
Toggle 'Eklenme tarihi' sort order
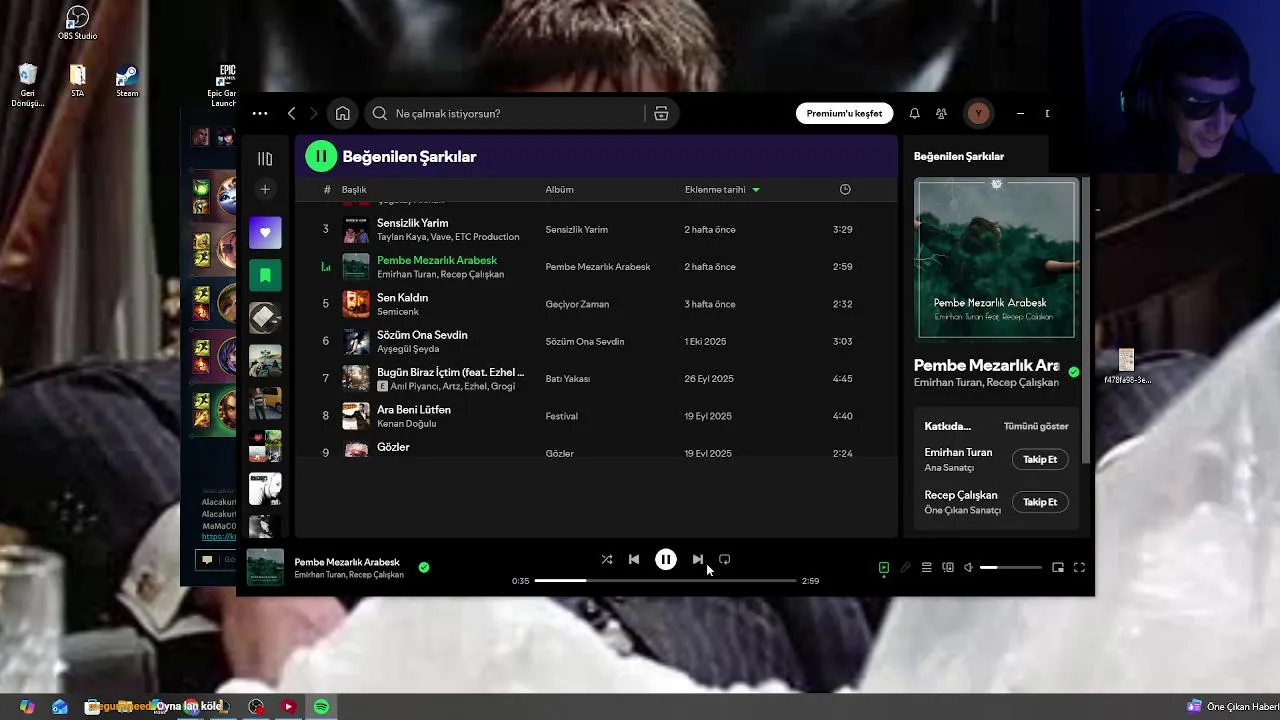[722, 190]
